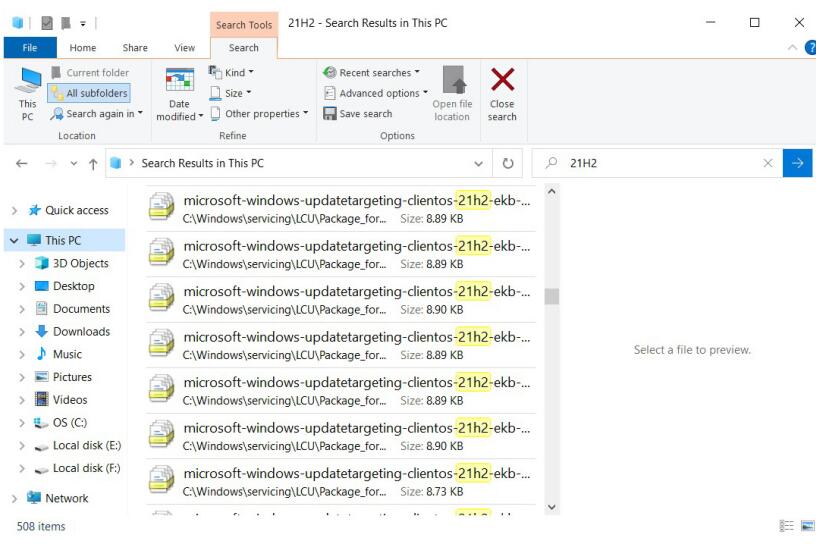This screenshot has width=816, height=551.
Task: Select Local disk (E:) in sidebar
Action: [x=86, y=445]
